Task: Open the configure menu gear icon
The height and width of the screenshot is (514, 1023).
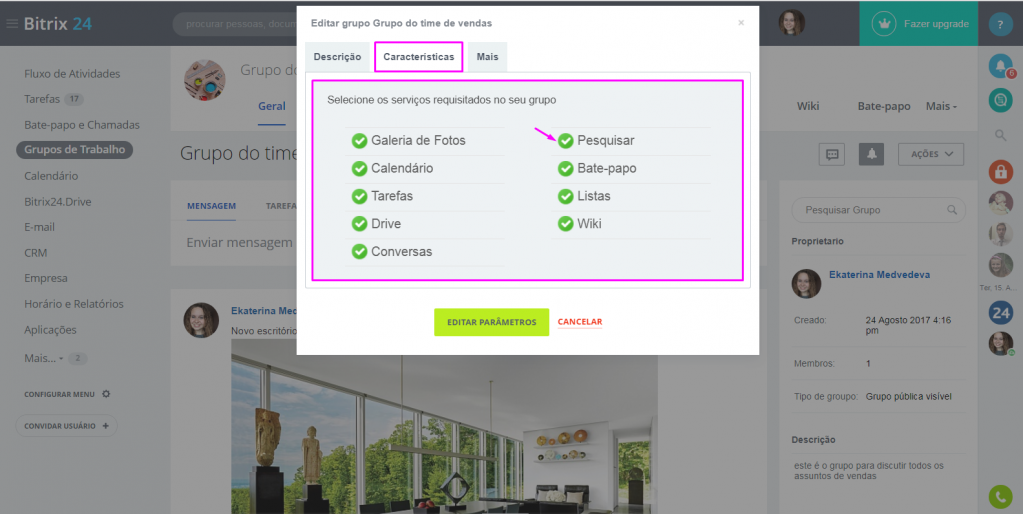Action: (x=106, y=394)
